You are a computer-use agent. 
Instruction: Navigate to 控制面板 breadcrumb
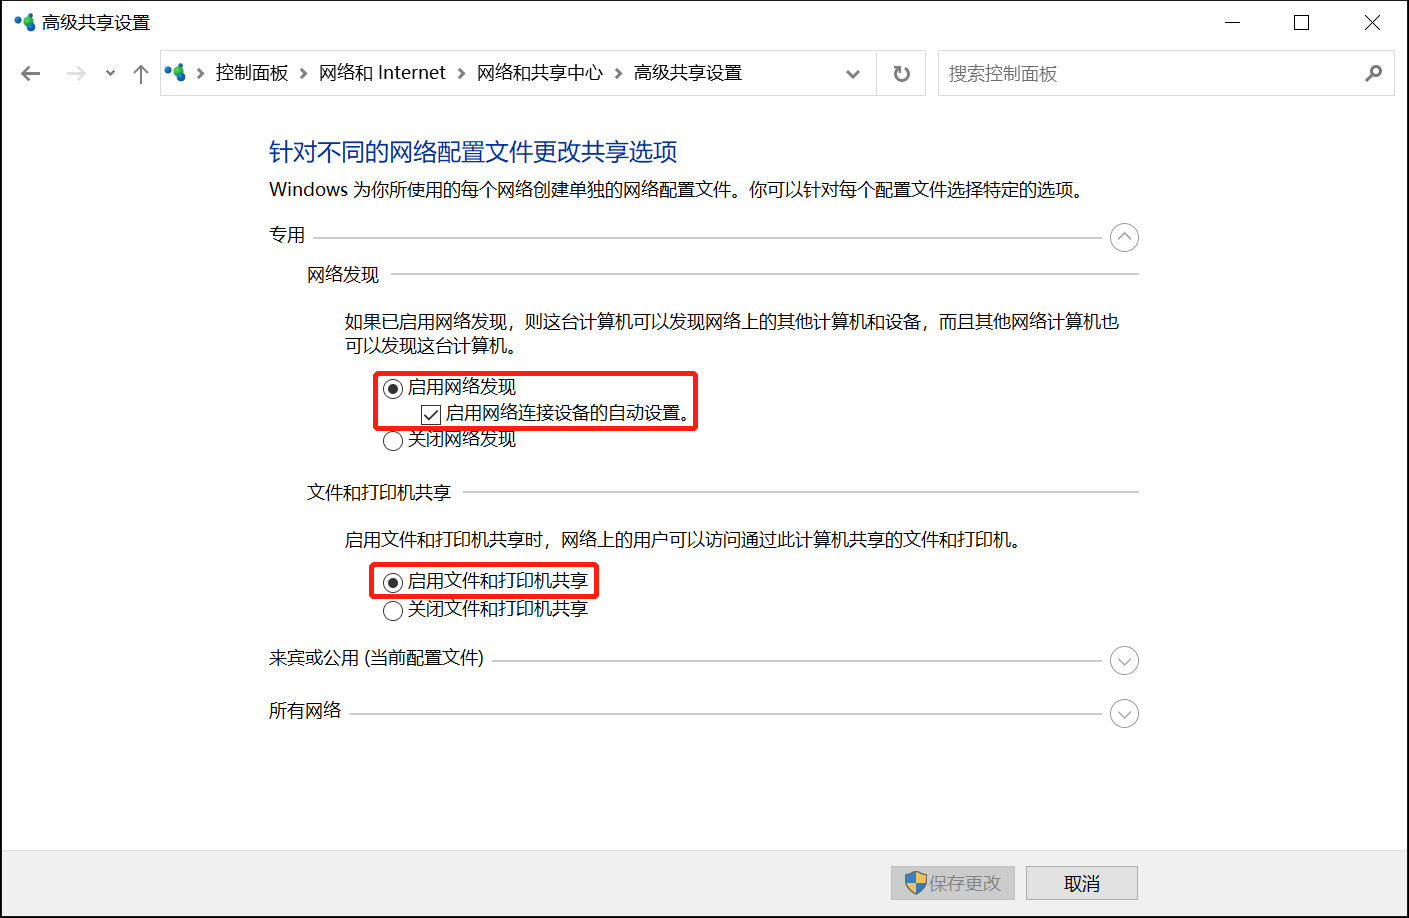pos(252,72)
